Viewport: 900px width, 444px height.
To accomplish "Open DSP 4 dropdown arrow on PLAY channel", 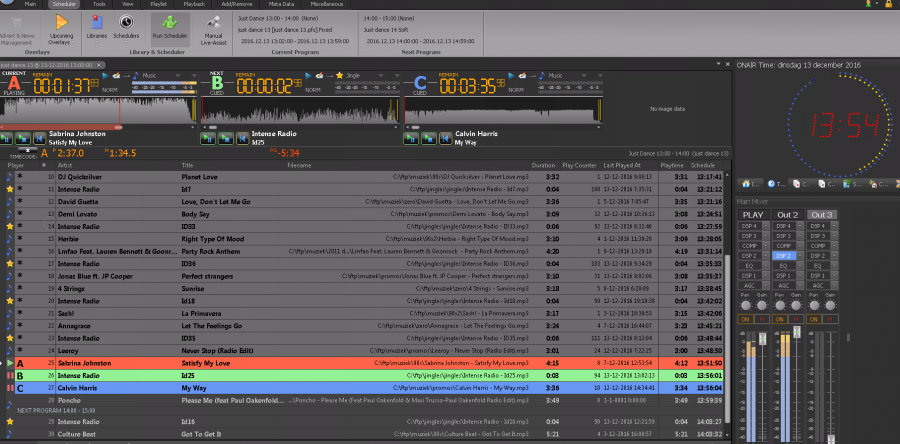I will (x=766, y=226).
